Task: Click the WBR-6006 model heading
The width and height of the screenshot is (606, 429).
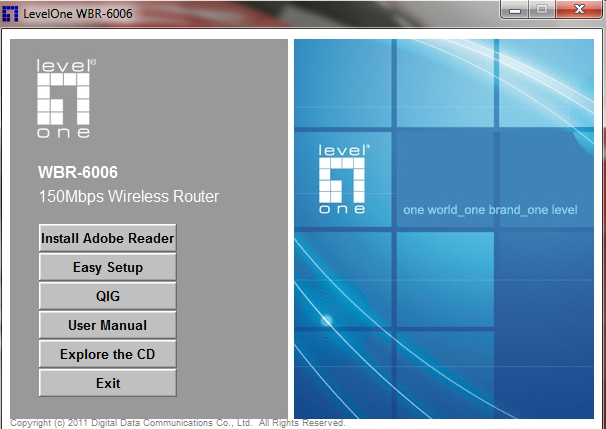Action: coord(78,172)
